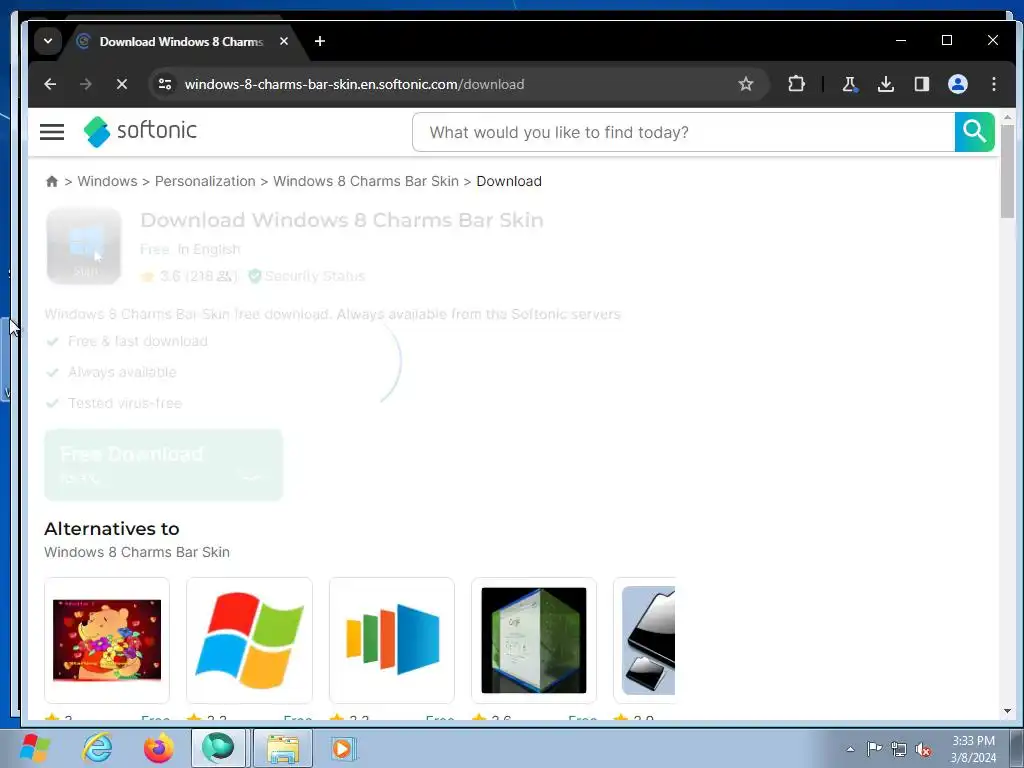View site information icon in address bar
The height and width of the screenshot is (768, 1024).
coord(165,84)
